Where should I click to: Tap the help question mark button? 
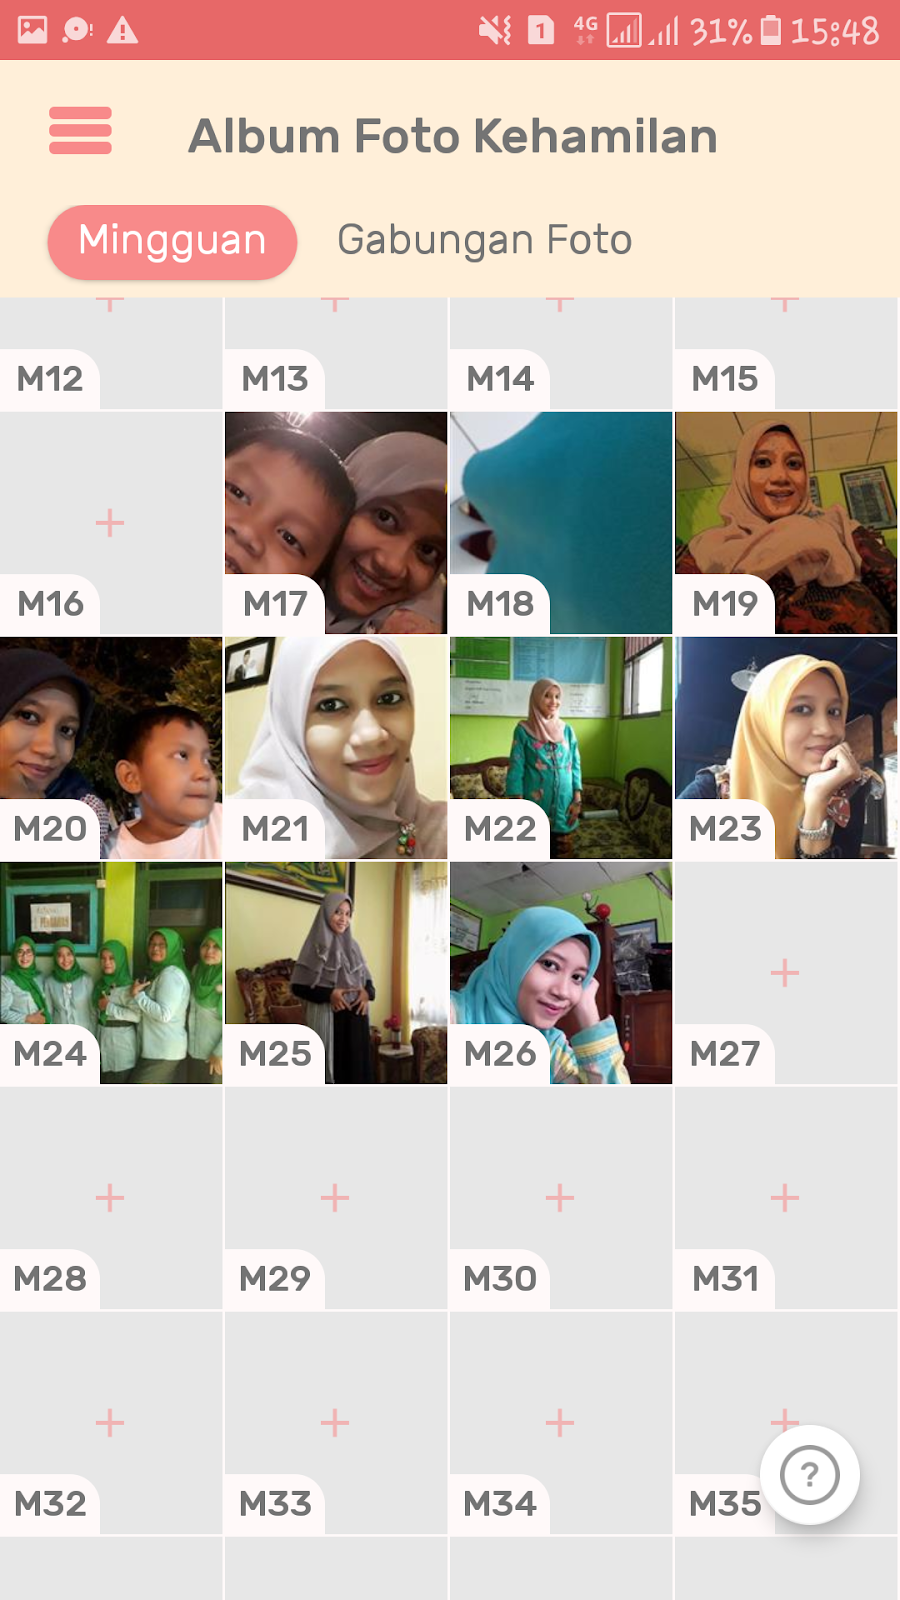(x=809, y=1474)
